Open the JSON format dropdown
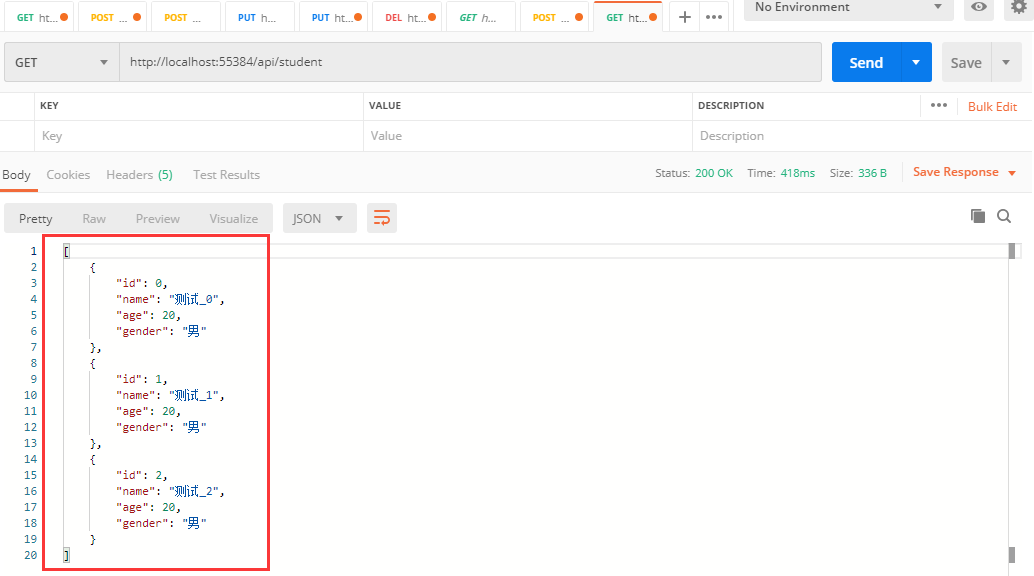 320,218
